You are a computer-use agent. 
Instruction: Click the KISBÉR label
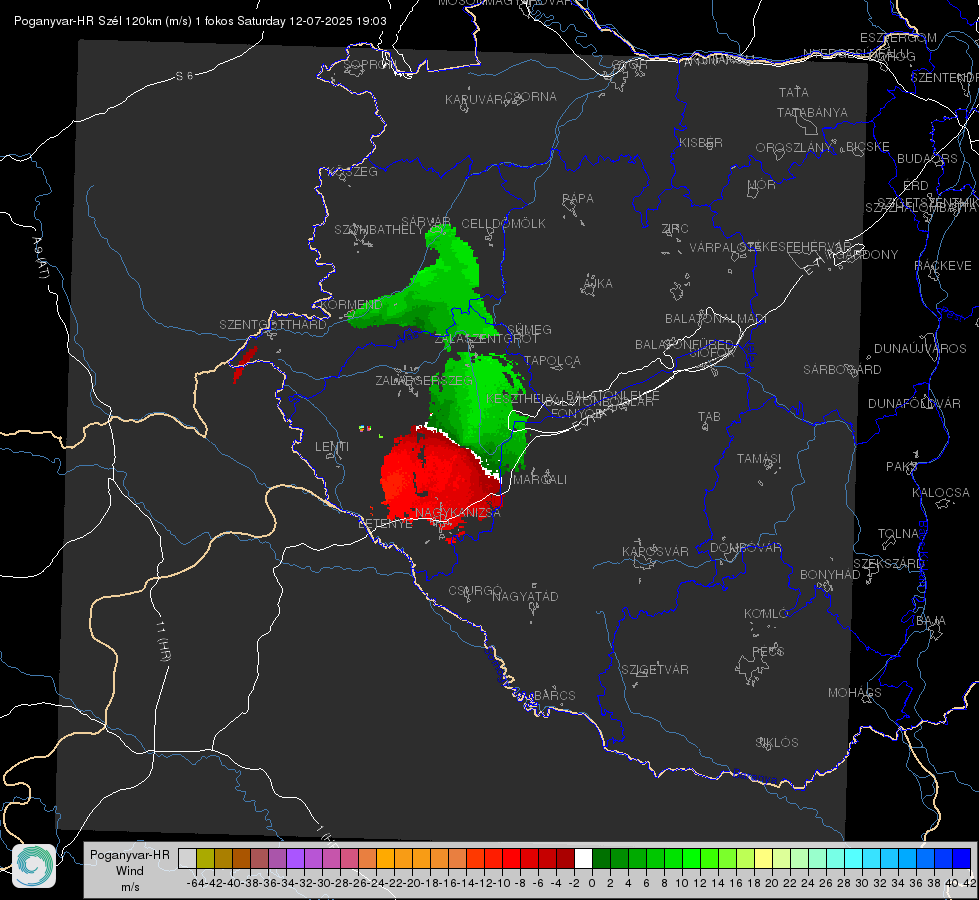701,142
